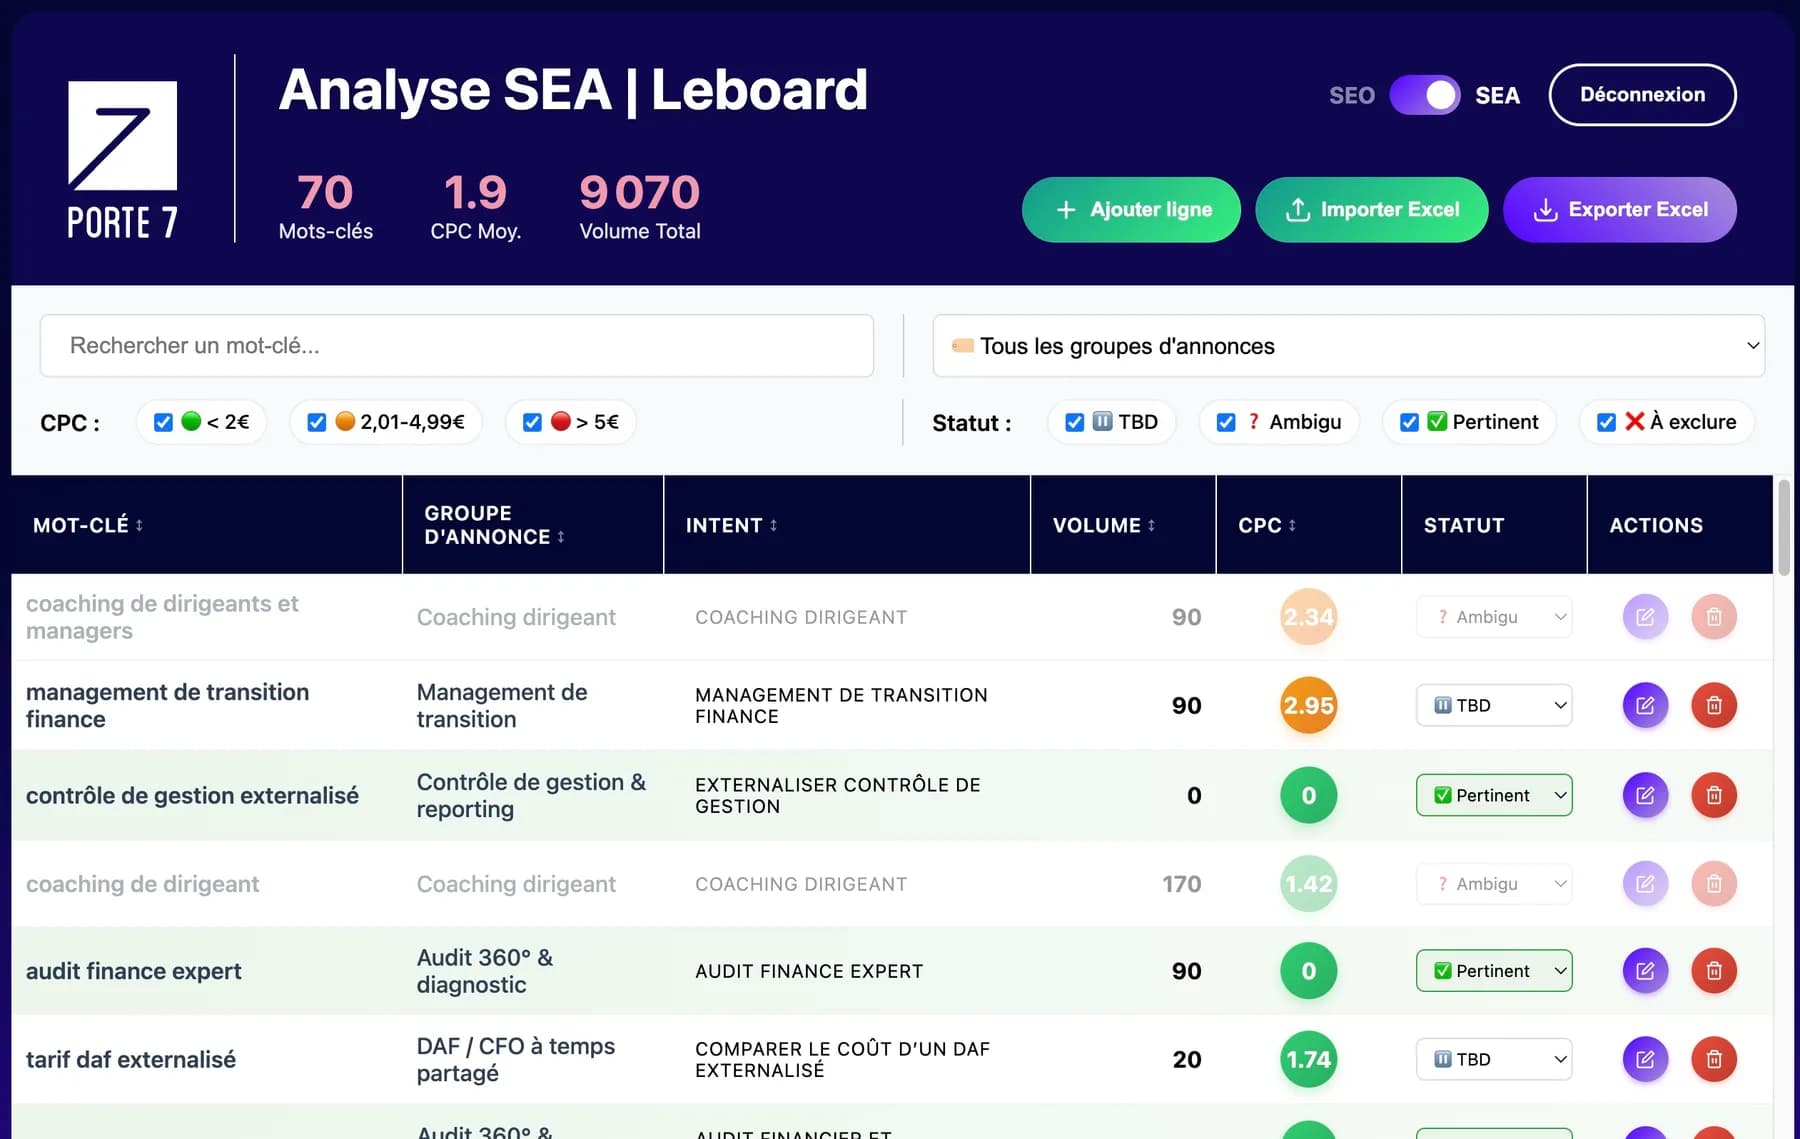Click the Exporter Excel button
1800x1139 pixels.
(1619, 210)
